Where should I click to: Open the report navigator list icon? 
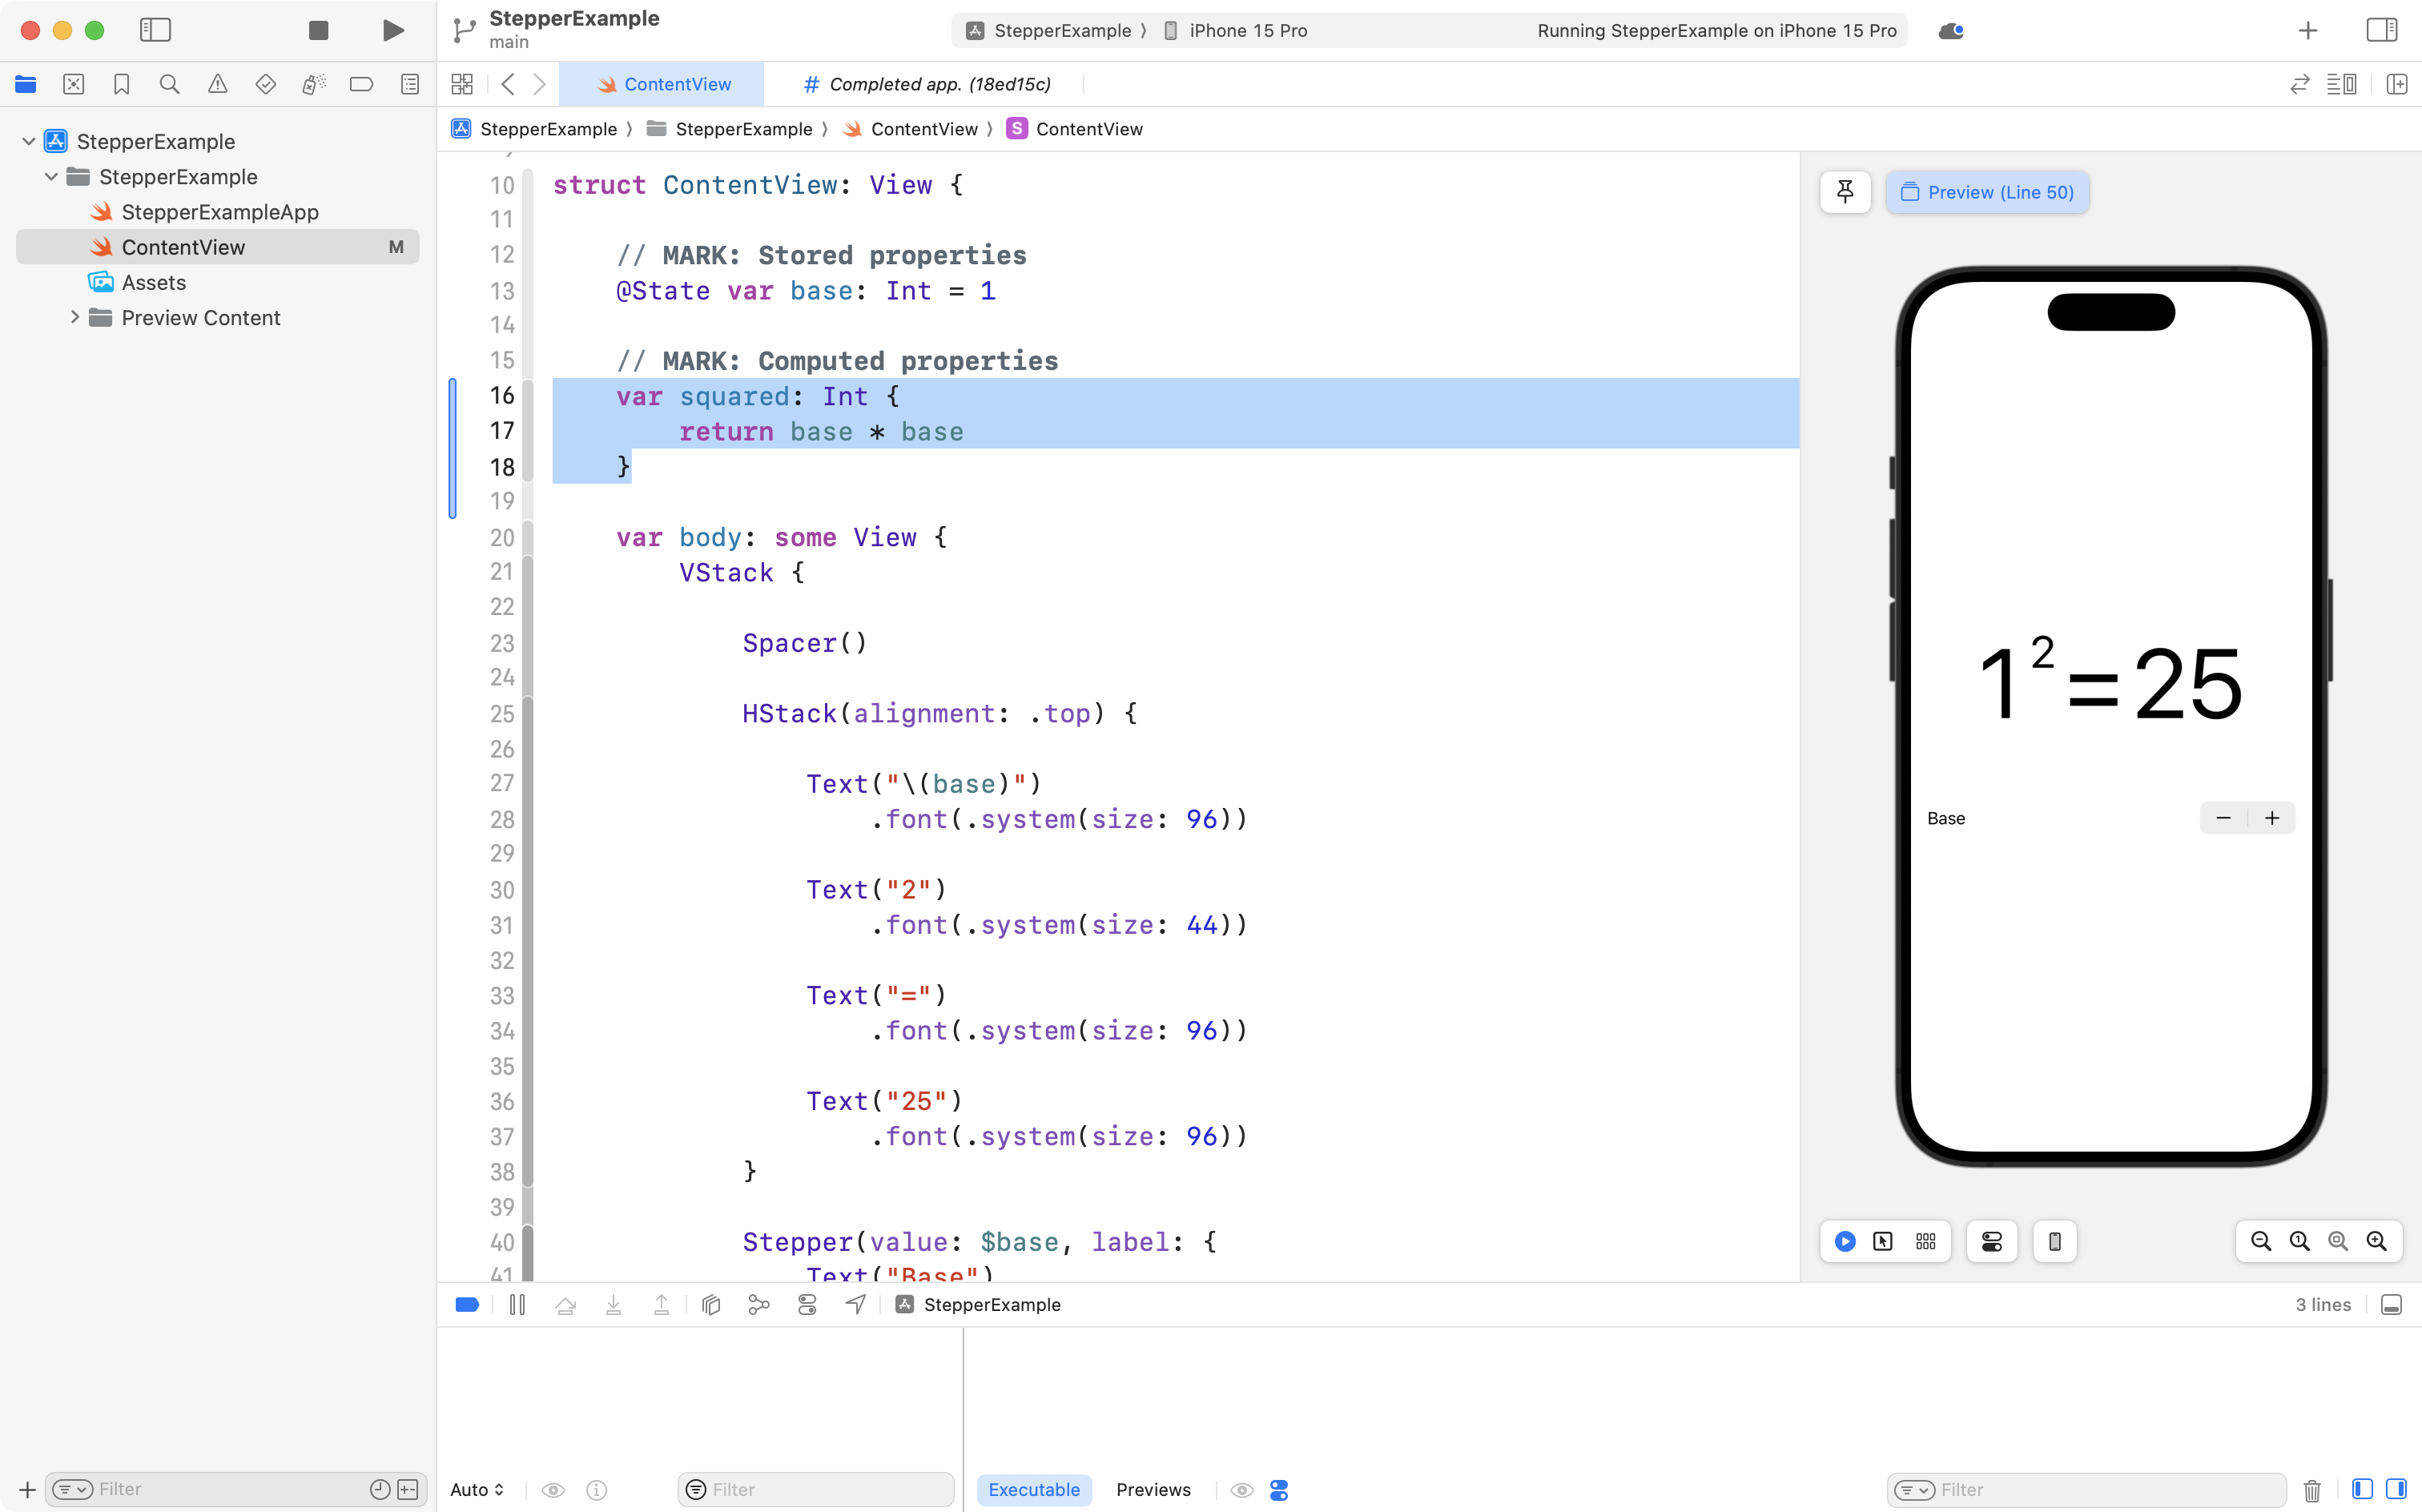[410, 84]
